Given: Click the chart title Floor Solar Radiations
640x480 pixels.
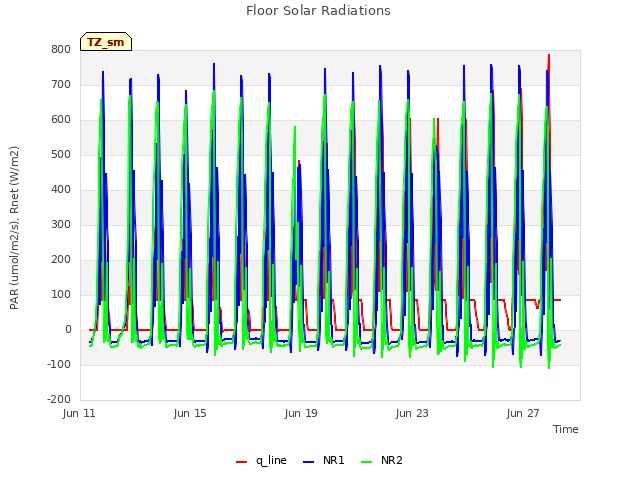Looking at the screenshot, I should point(318,11).
